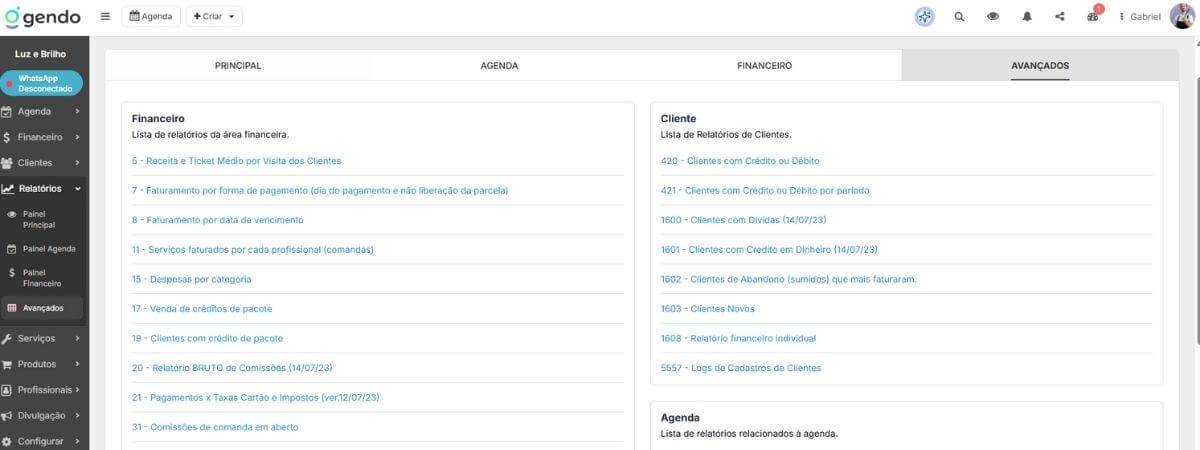Screen dimensions: 1200x450
Task: Open report 1608 Relatório financeiro individual
Action: coord(739,338)
